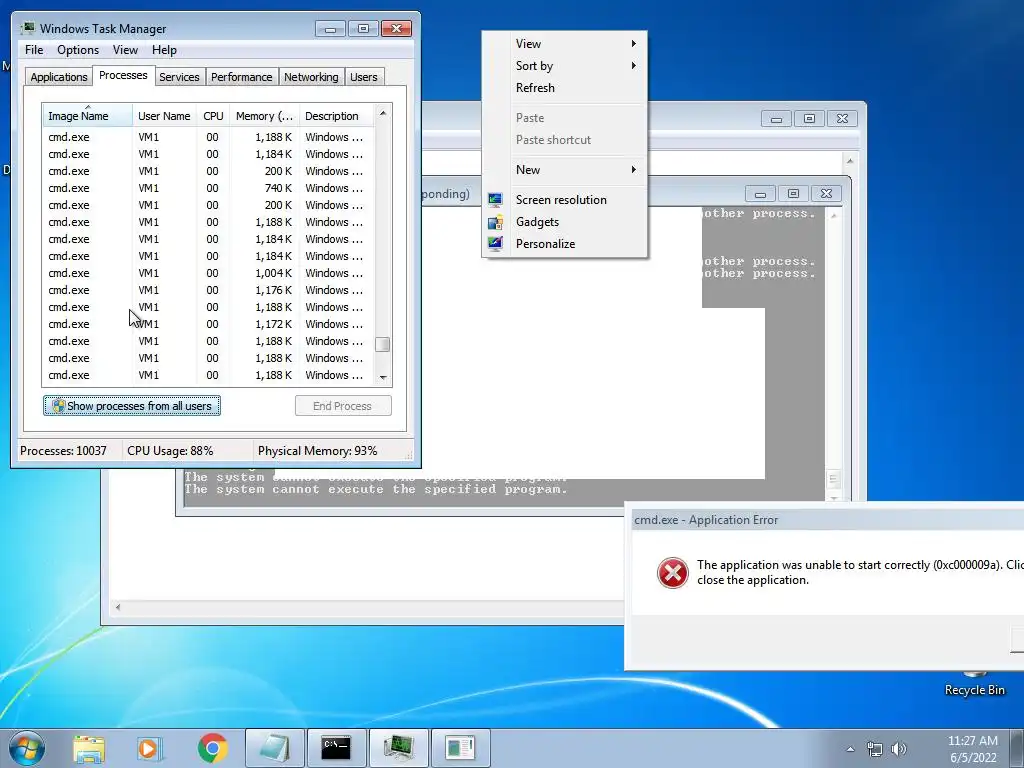Choose Gadgets in the context menu

[565, 222]
